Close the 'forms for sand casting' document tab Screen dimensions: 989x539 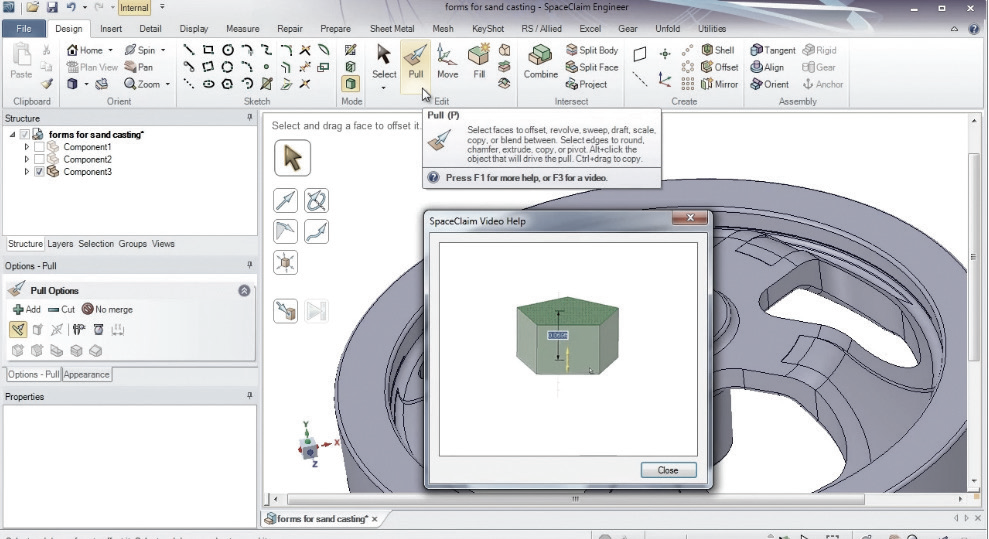click(374, 519)
